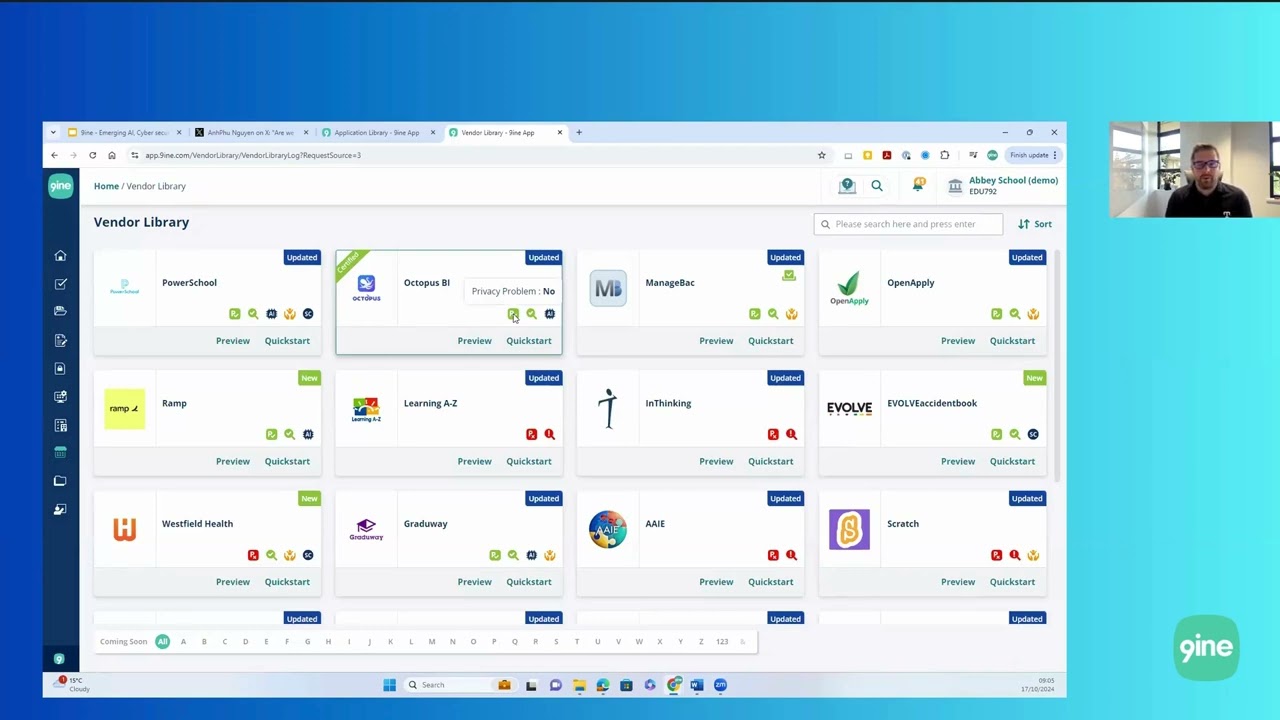Open the Home icon in left sidebar
This screenshot has height=720, width=1280.
coord(60,256)
